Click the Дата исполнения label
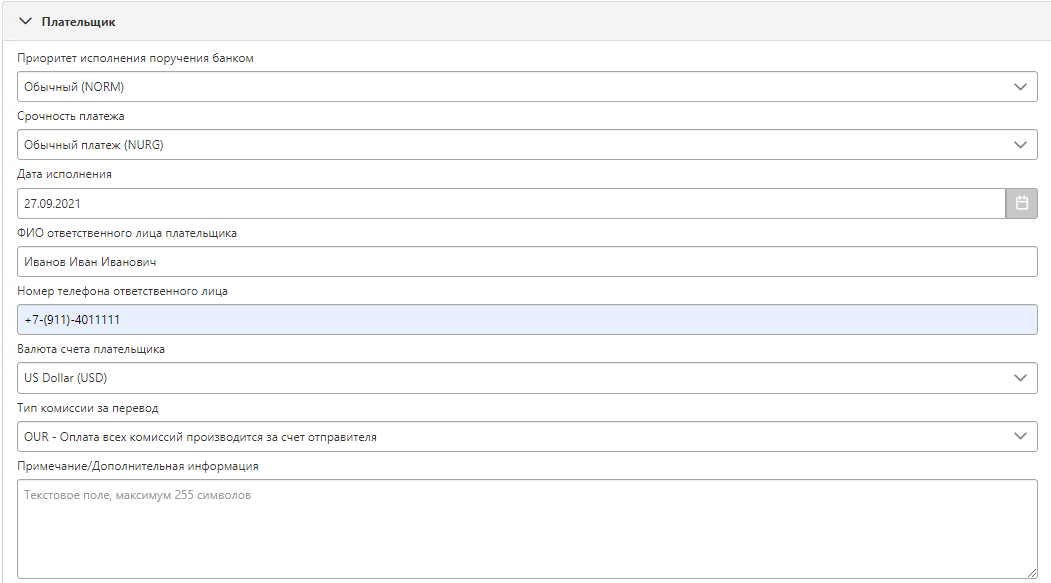The height and width of the screenshot is (583, 1051). (x=64, y=174)
